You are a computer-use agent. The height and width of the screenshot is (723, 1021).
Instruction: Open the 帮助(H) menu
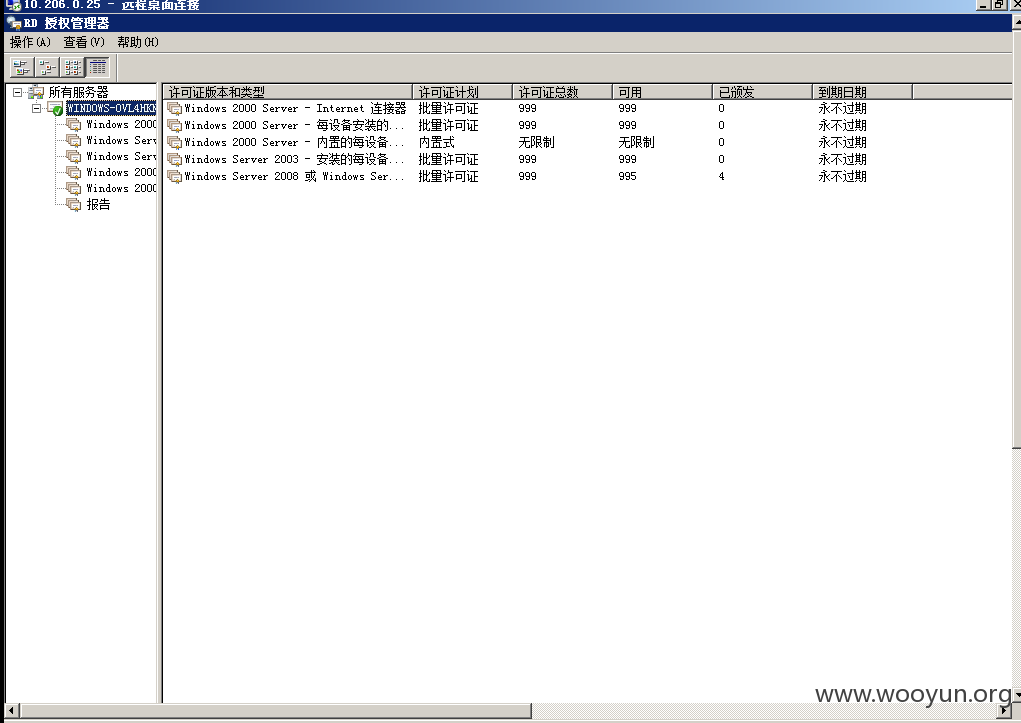pos(137,42)
